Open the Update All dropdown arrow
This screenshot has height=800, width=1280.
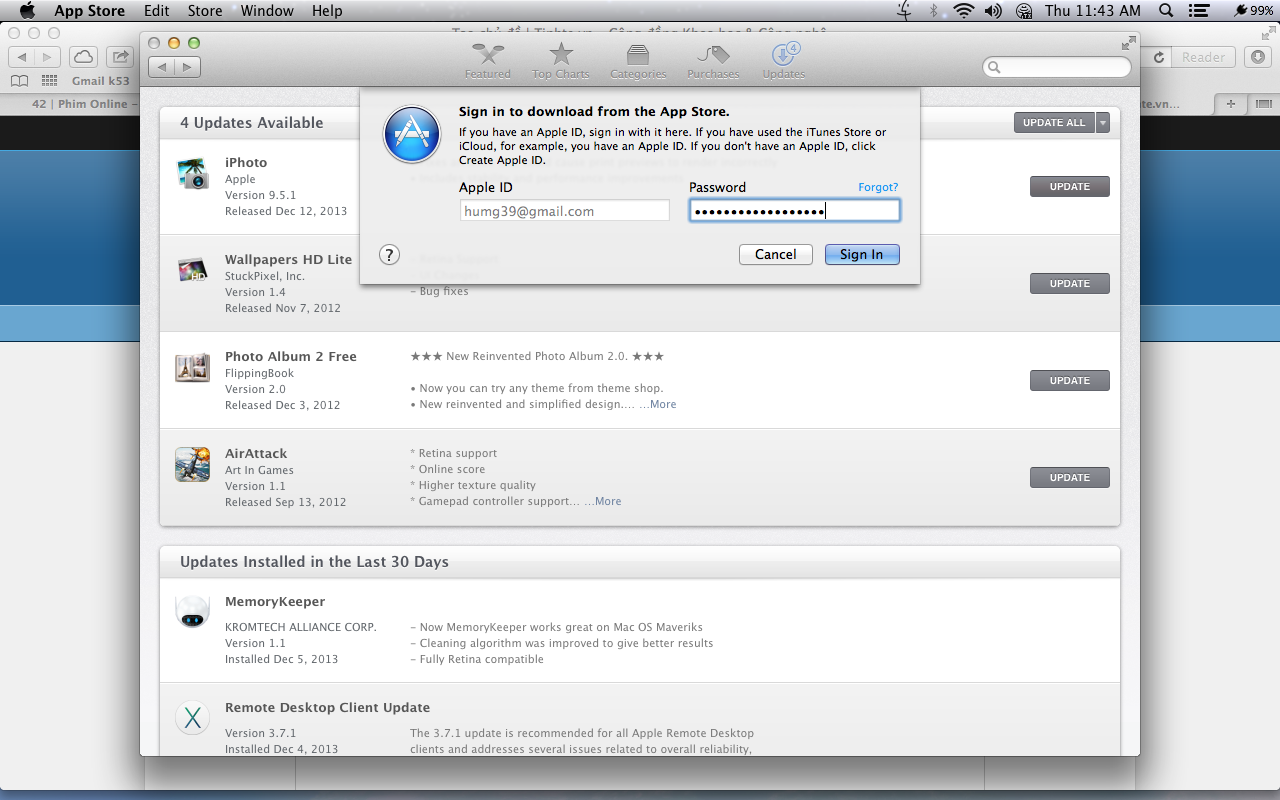pyautogui.click(x=1103, y=123)
